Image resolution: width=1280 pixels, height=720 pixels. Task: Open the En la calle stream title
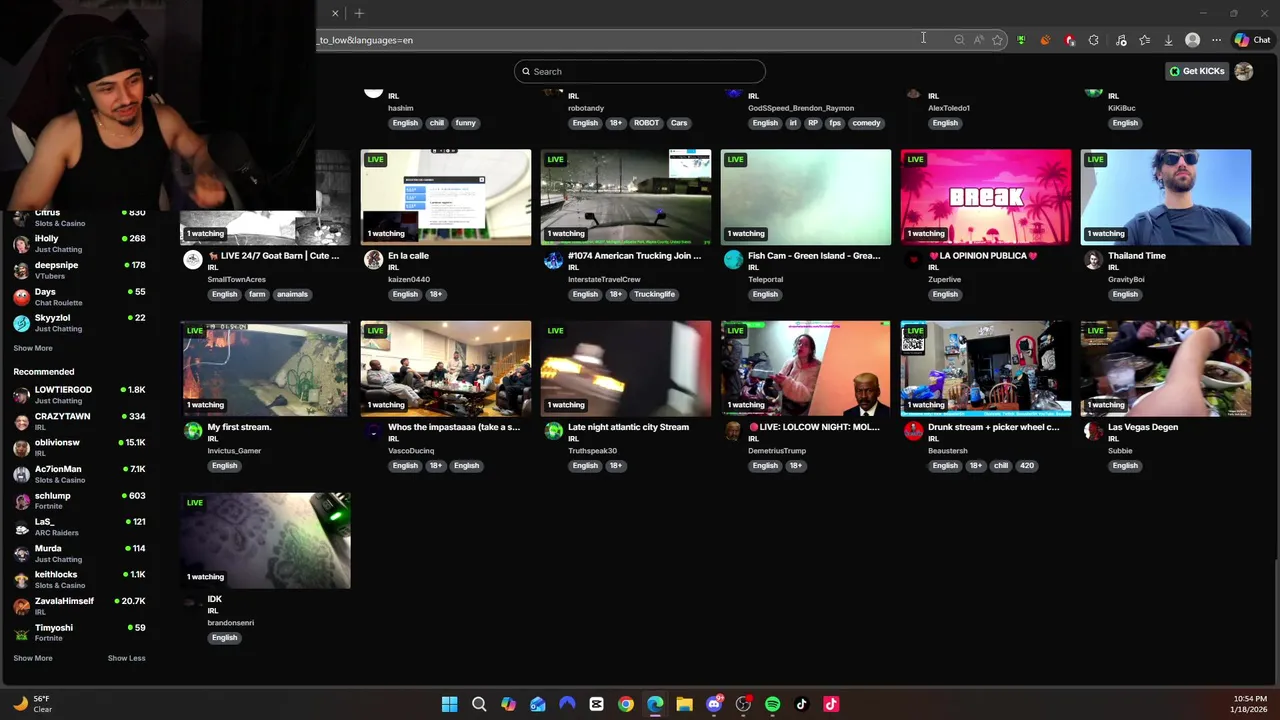pos(408,256)
